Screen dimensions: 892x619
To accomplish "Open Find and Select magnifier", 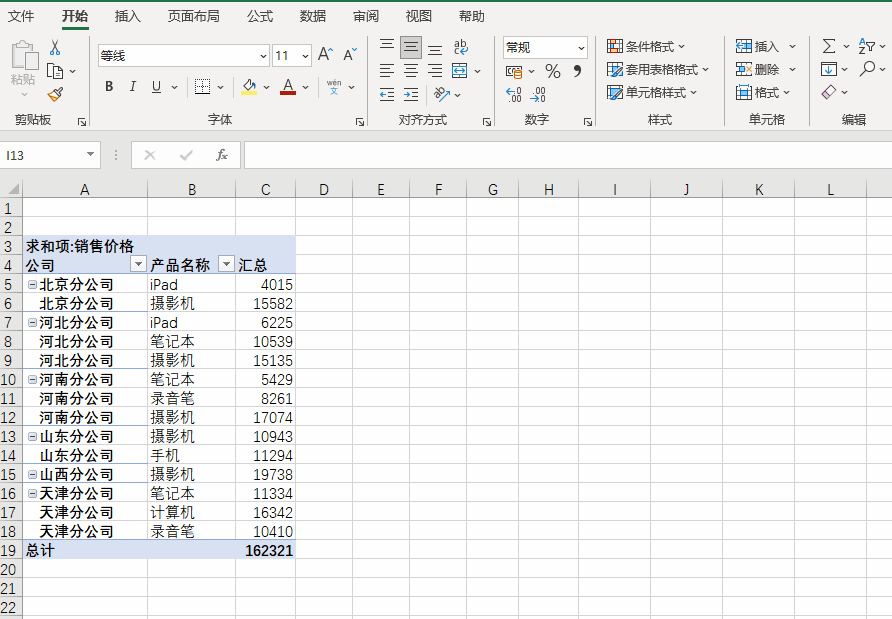I will tap(868, 69).
